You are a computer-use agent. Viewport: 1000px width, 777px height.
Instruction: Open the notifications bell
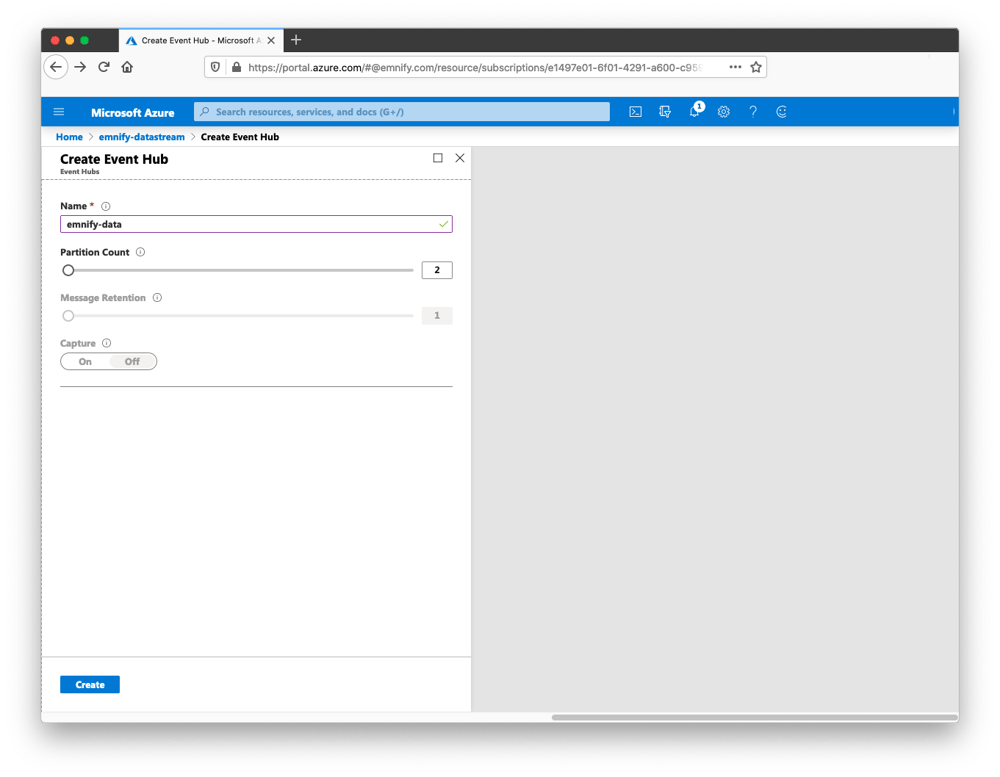tap(695, 111)
